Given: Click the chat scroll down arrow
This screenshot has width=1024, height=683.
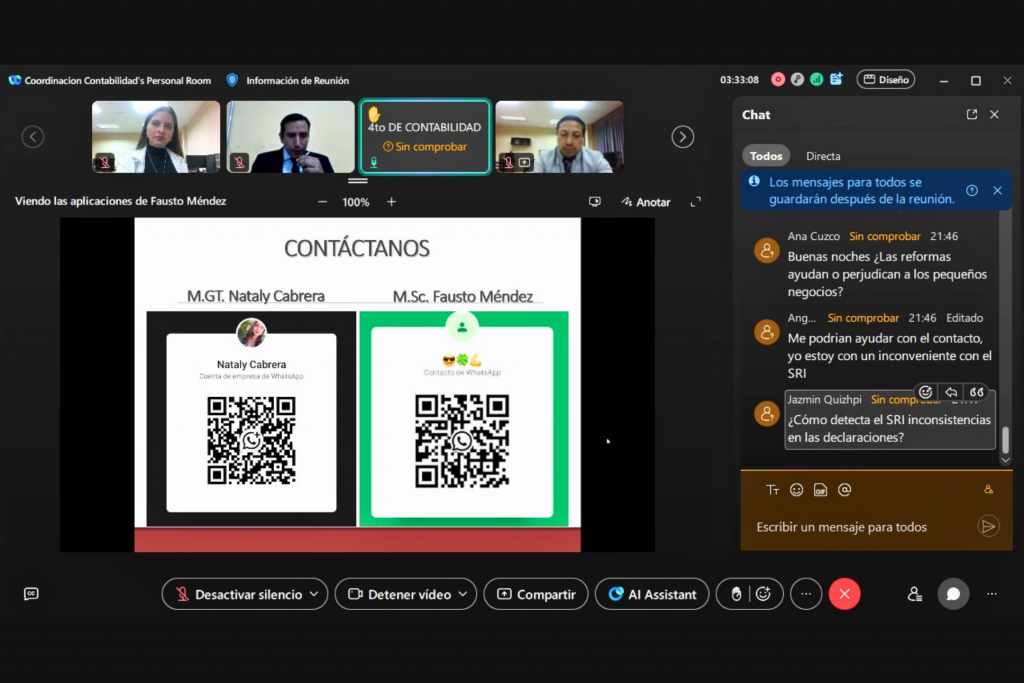Looking at the screenshot, I should tap(1006, 460).
